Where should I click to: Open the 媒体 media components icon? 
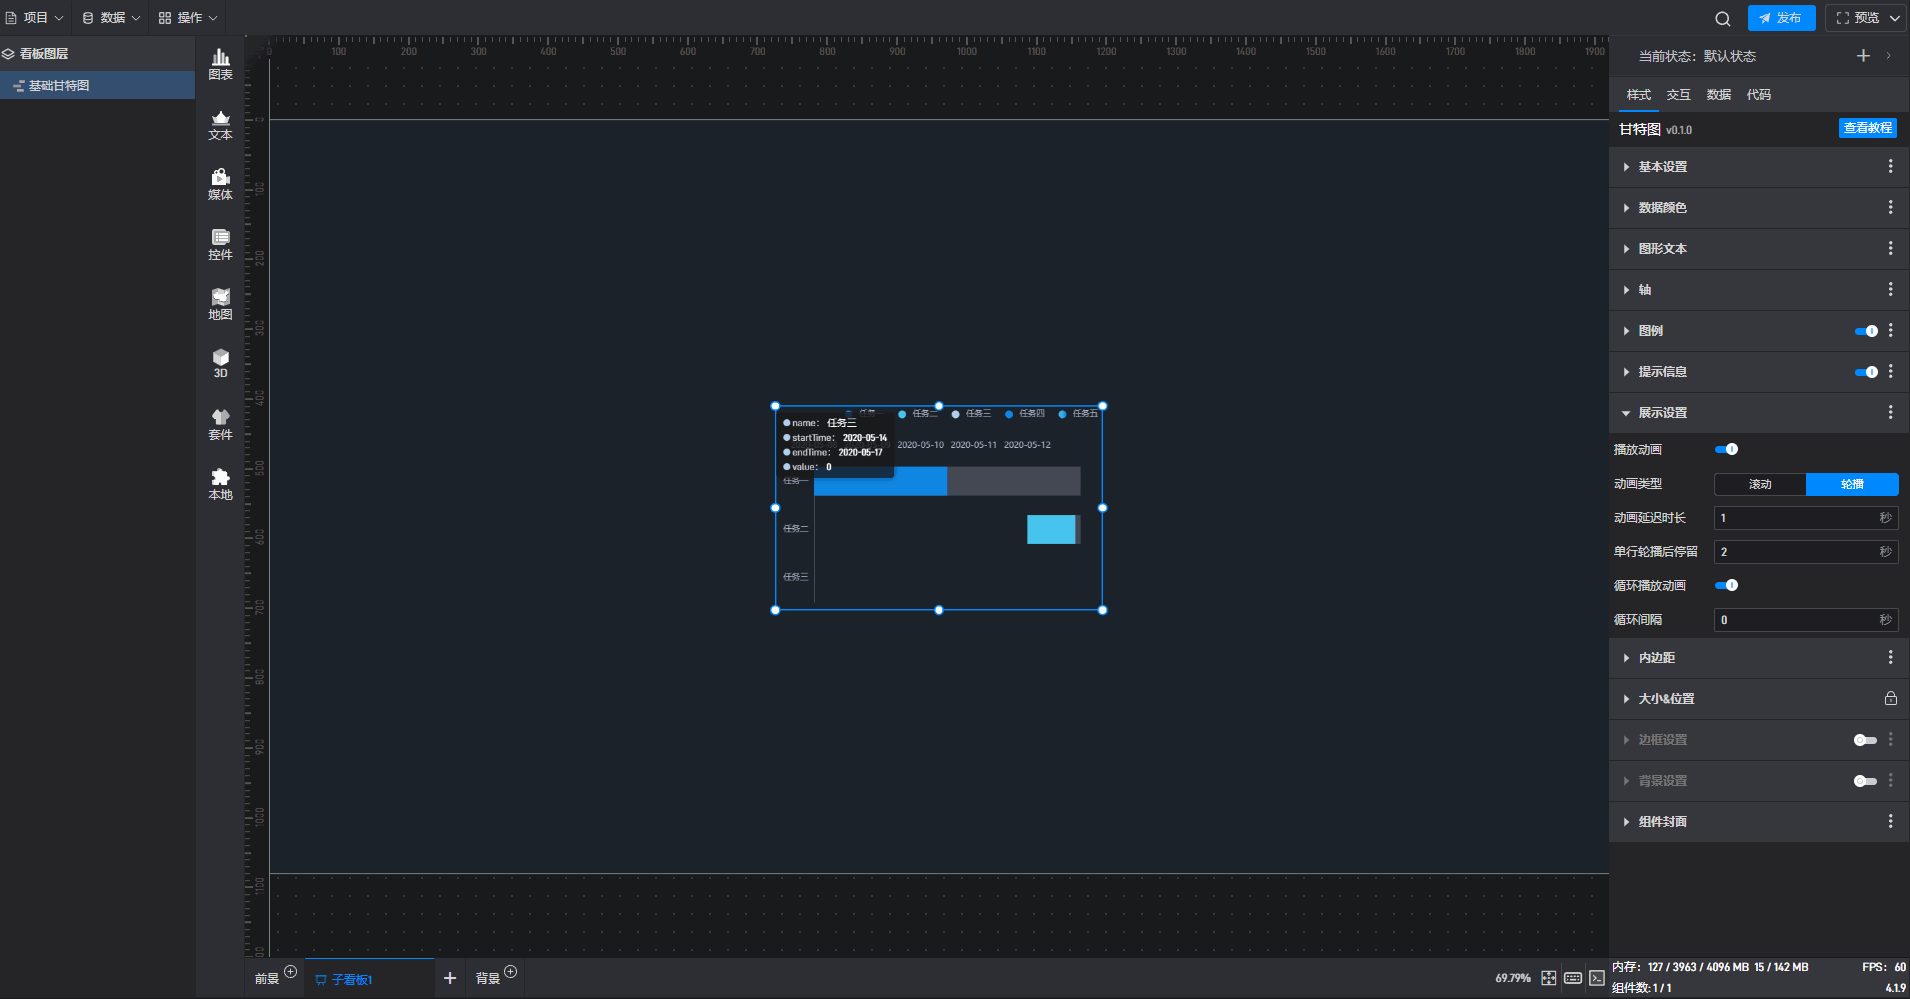(x=220, y=184)
